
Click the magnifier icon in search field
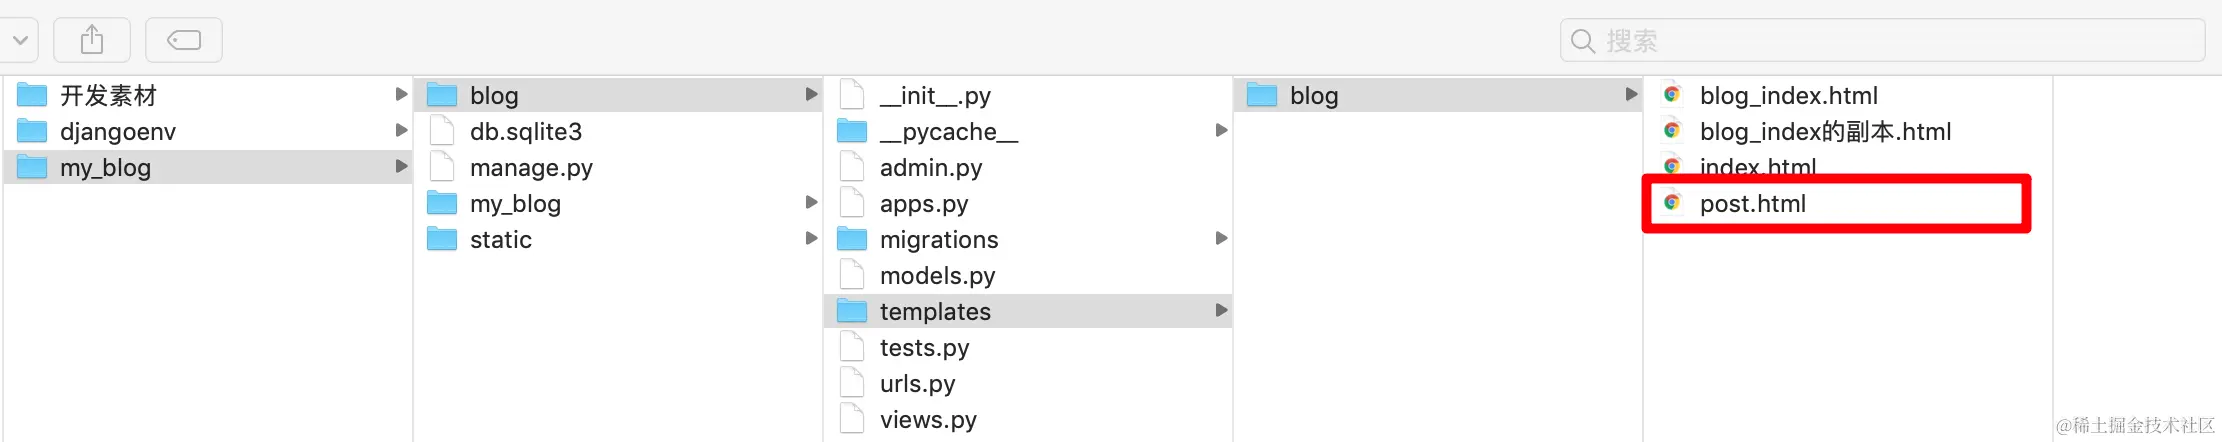click(x=1583, y=41)
